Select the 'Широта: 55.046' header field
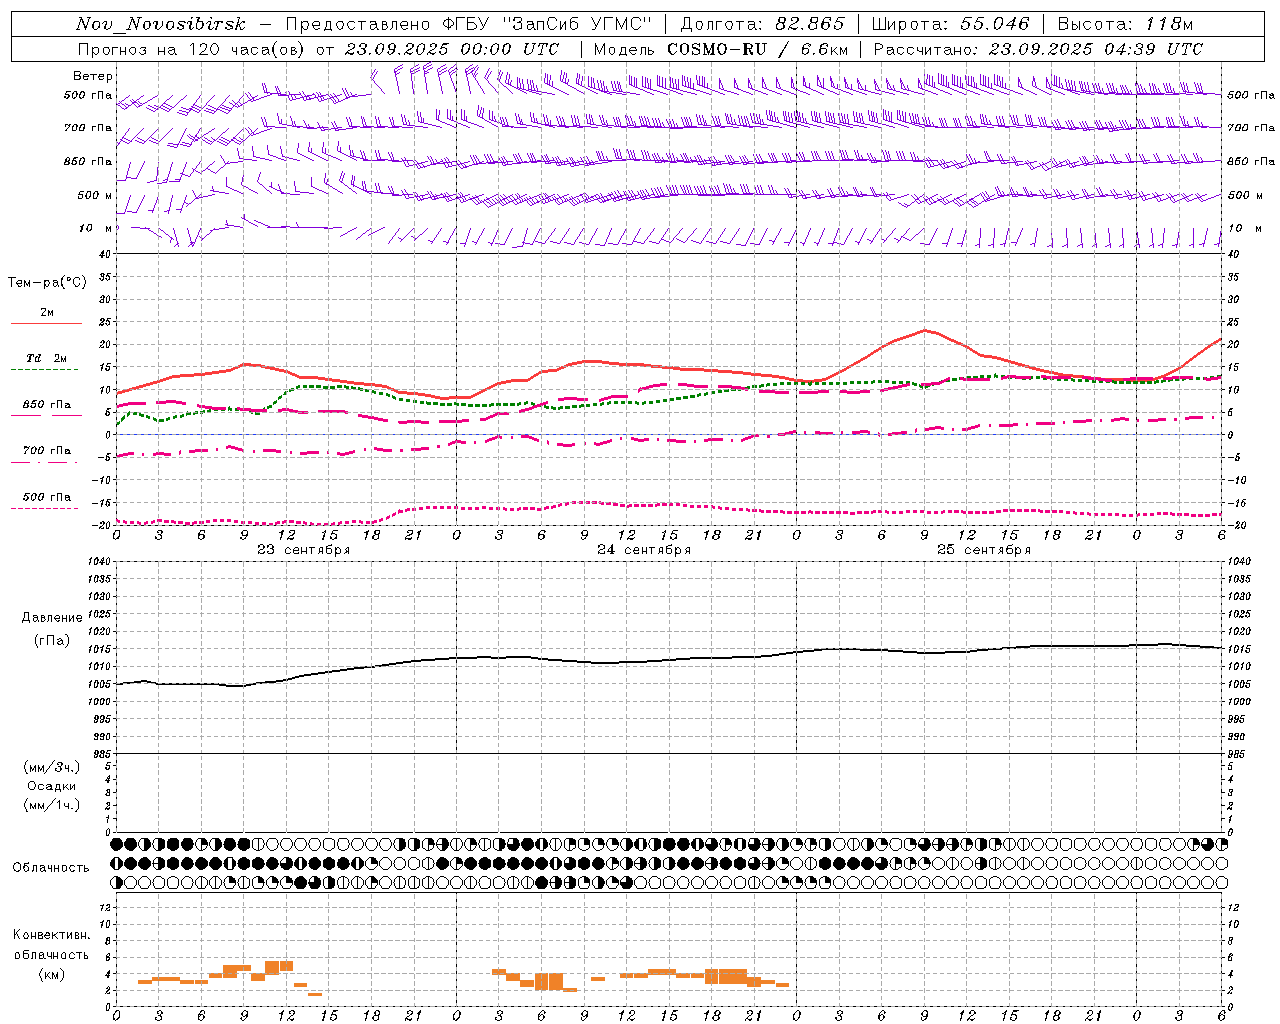The height and width of the screenshot is (1024, 1280). pyautogui.click(x=950, y=25)
